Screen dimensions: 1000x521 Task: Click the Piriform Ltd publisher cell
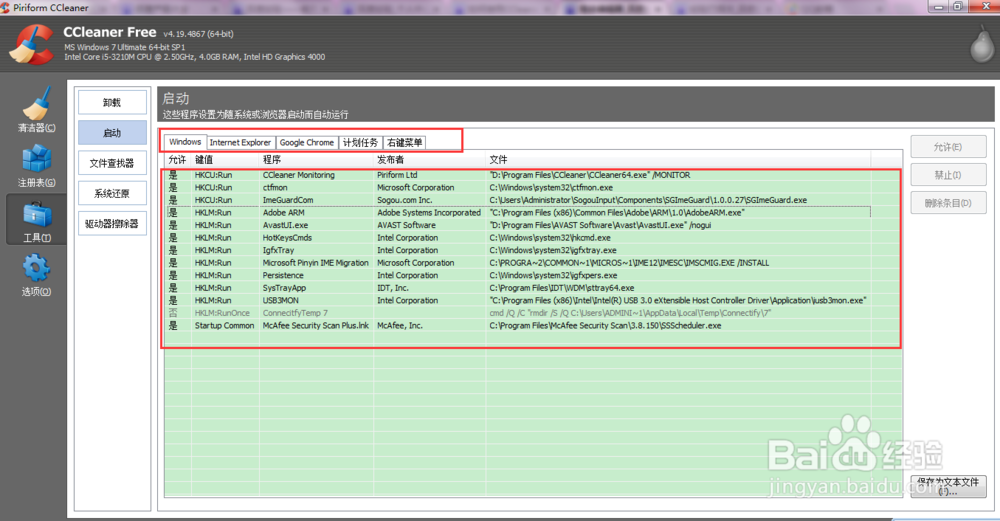(x=397, y=175)
